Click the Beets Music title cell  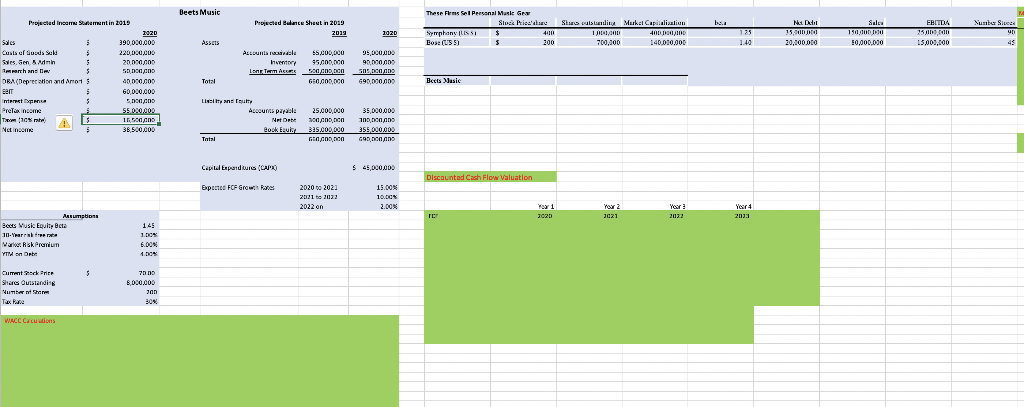[199, 13]
